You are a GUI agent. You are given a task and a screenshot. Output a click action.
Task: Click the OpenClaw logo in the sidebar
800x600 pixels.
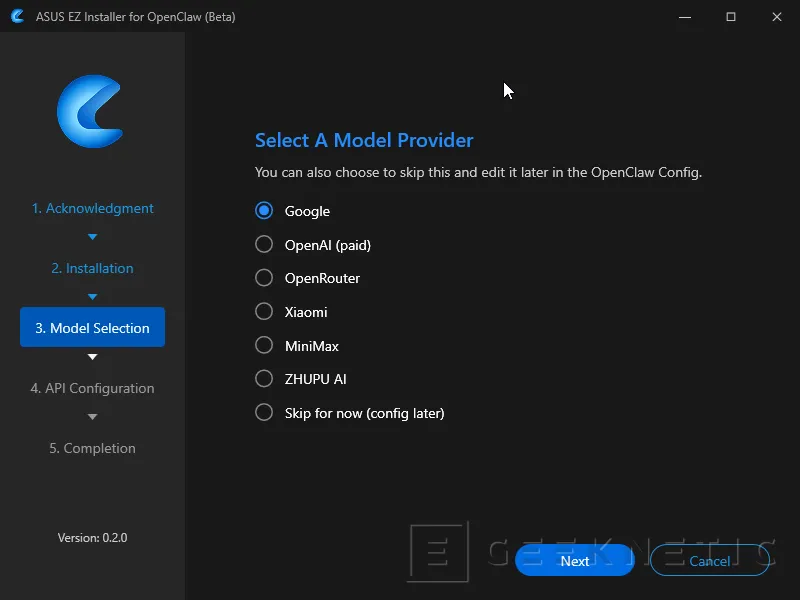[91, 112]
